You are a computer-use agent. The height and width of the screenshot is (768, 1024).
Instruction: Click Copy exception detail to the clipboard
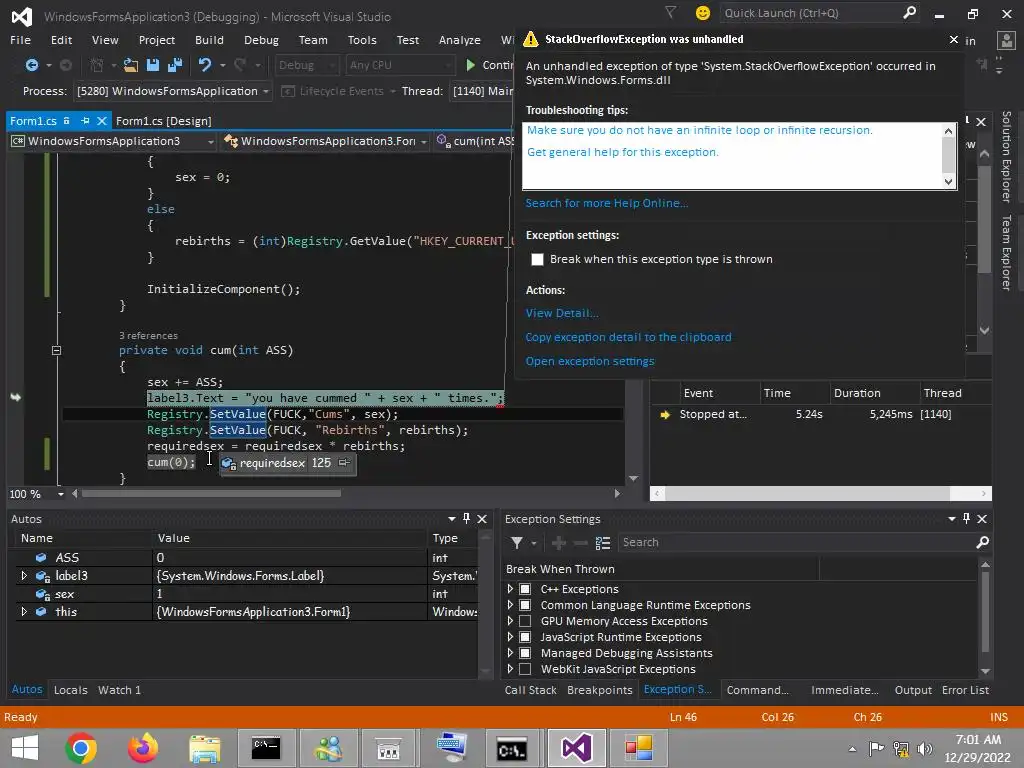click(629, 337)
